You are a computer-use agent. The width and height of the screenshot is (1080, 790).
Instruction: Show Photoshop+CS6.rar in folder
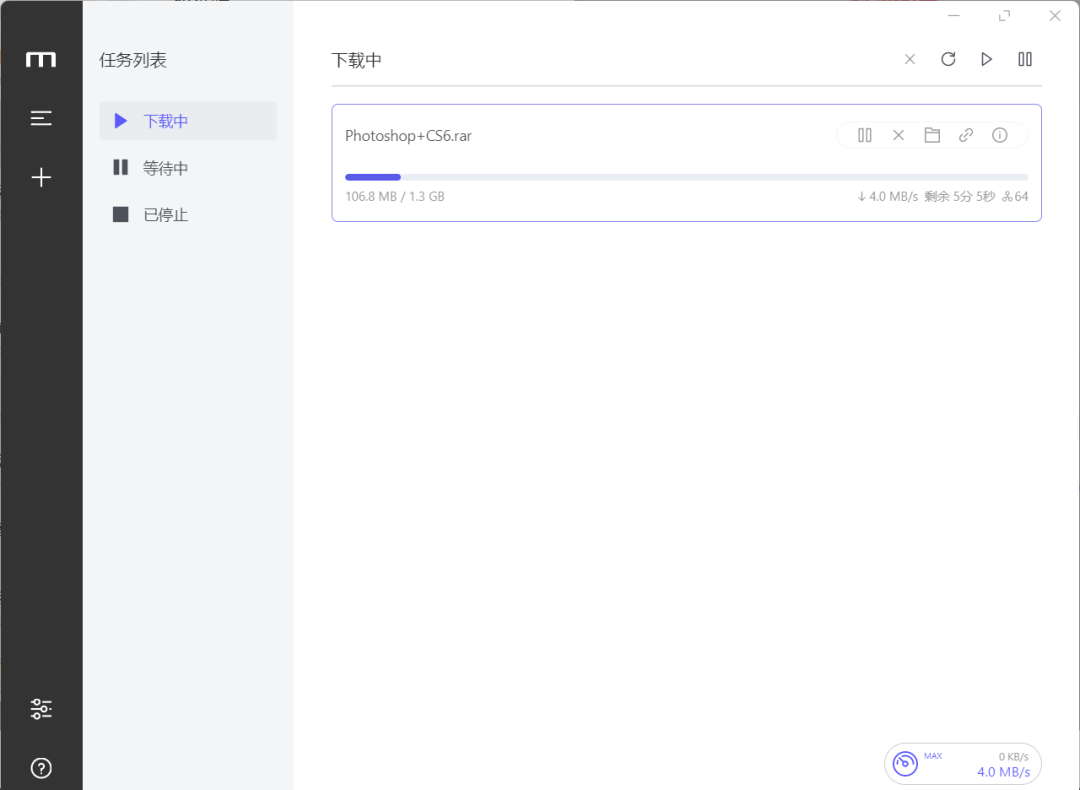point(932,135)
